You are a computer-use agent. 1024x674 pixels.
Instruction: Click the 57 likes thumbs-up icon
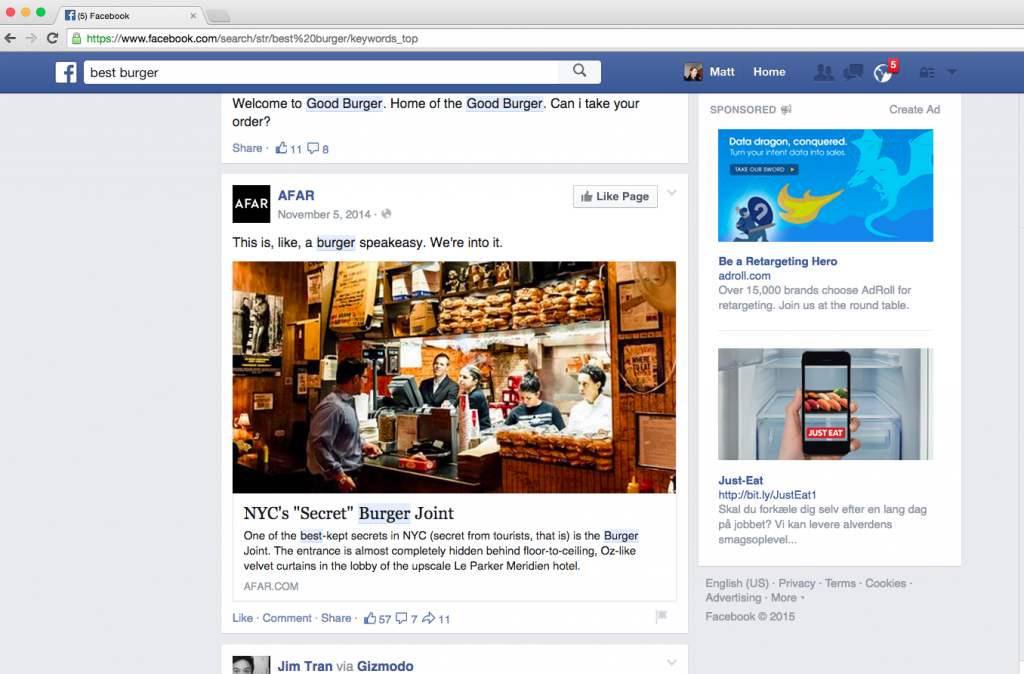(370, 618)
